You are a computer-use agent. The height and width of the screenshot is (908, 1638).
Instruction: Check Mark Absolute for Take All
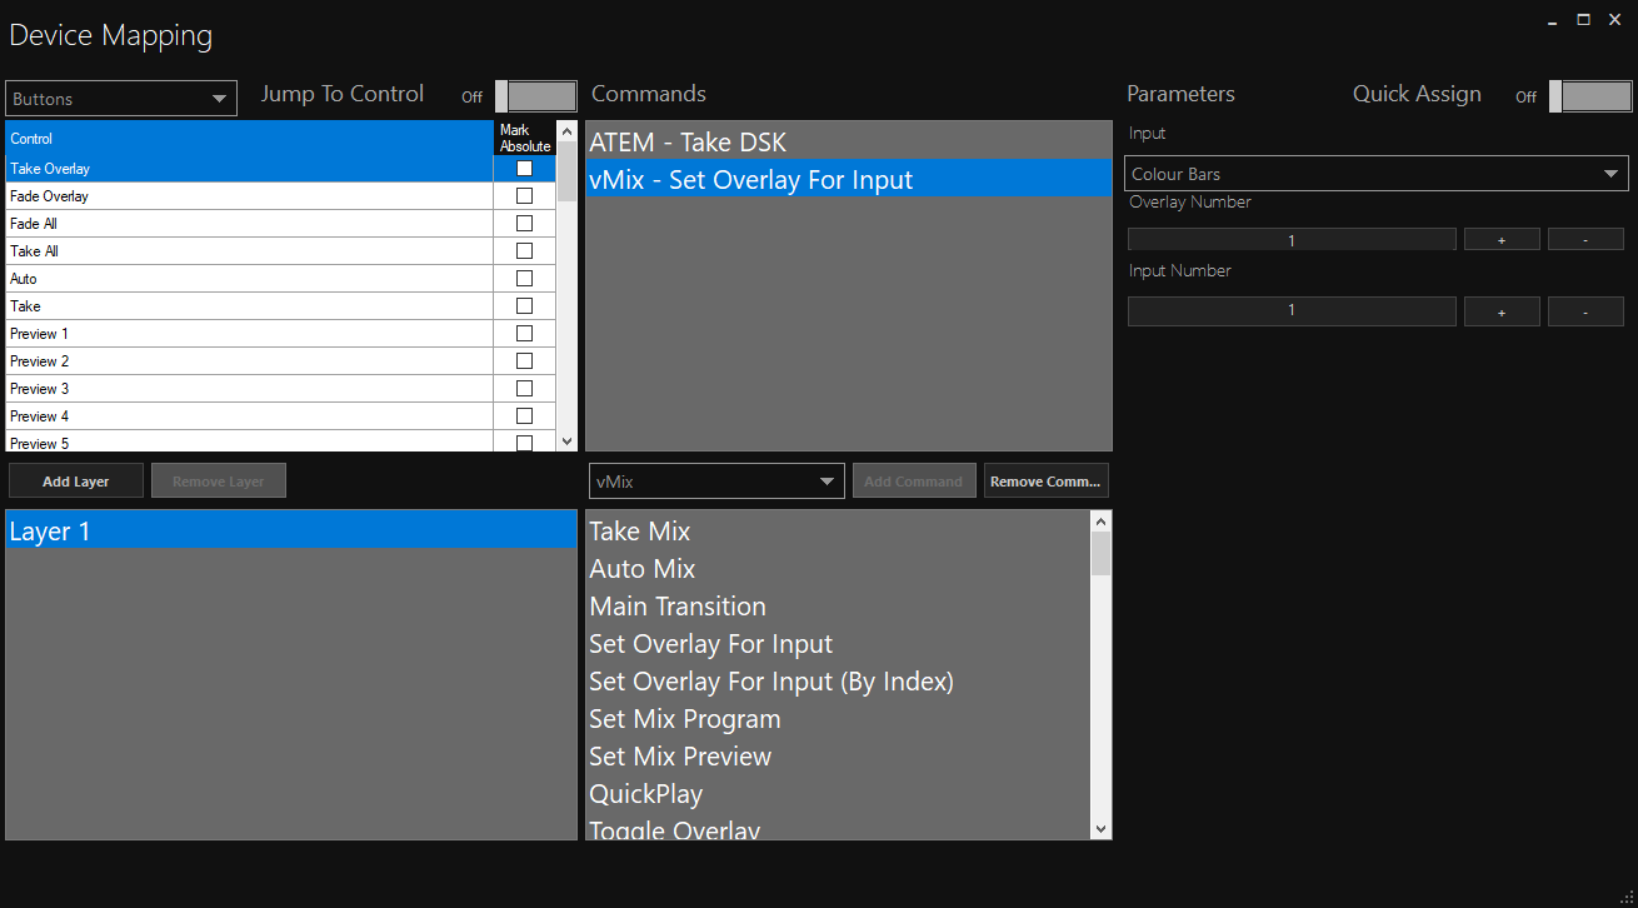(524, 251)
